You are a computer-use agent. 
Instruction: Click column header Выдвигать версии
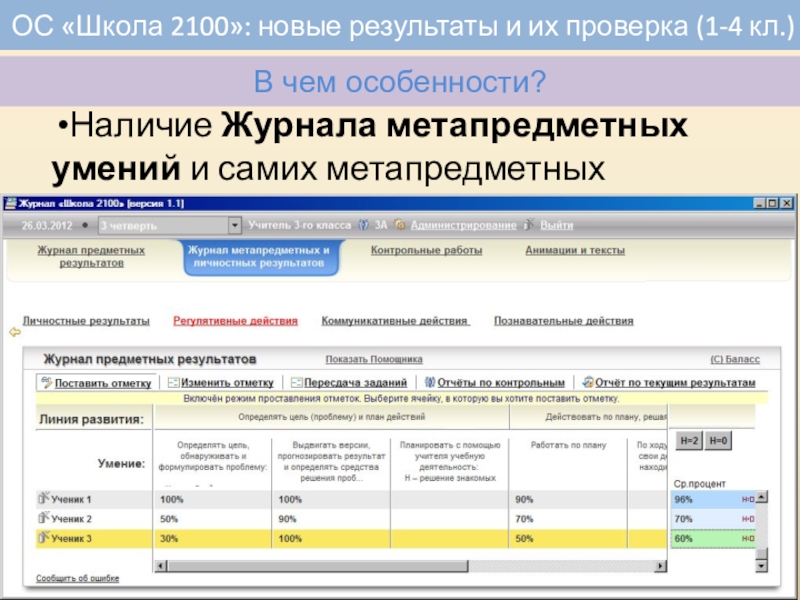331,461
